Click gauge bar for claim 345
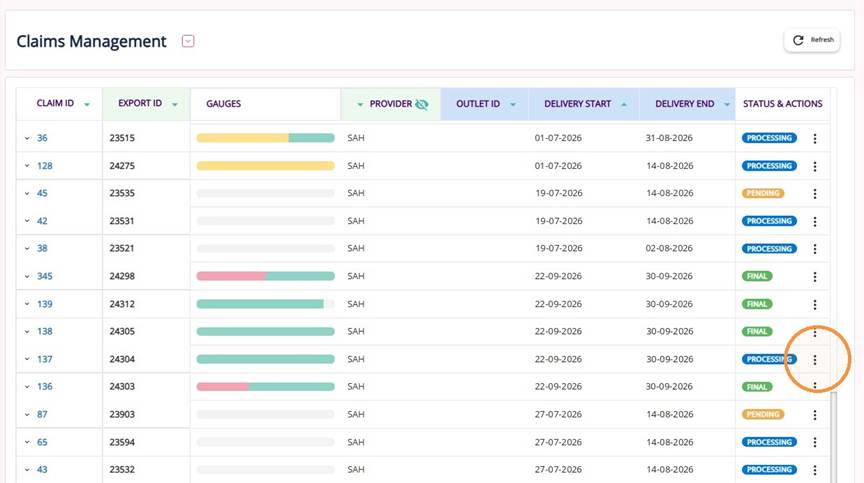The height and width of the screenshot is (483, 864). point(266,276)
